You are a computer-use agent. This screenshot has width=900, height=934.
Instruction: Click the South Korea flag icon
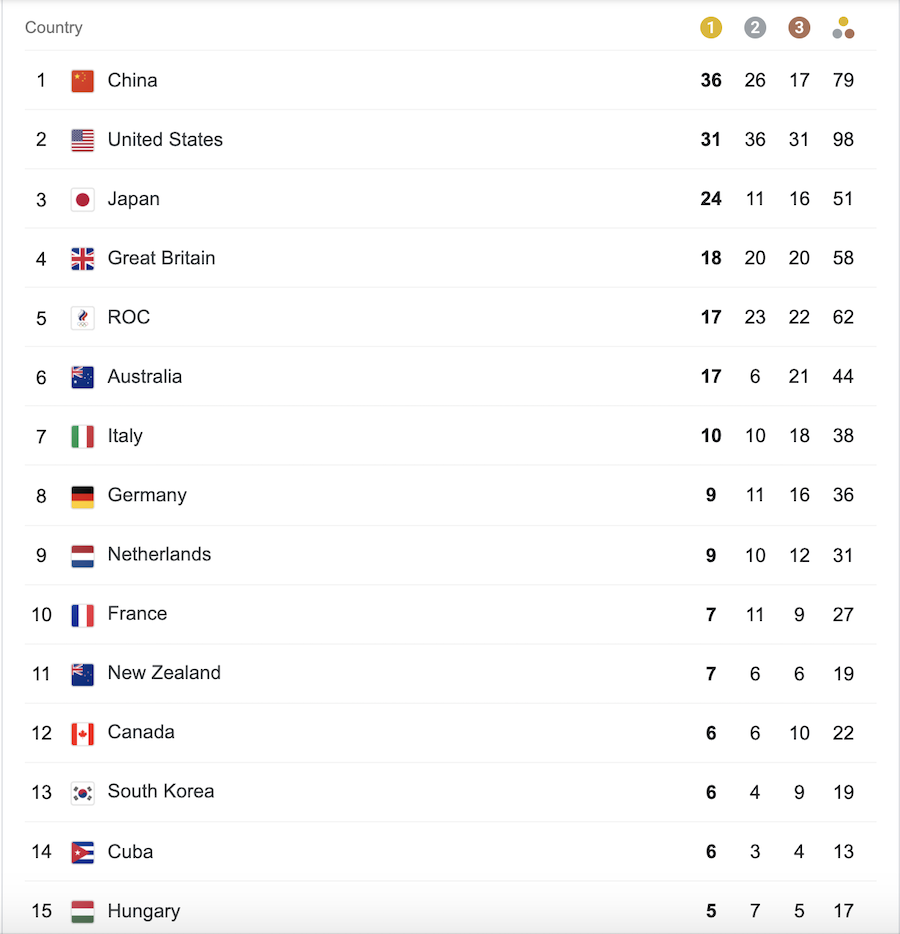(82, 793)
